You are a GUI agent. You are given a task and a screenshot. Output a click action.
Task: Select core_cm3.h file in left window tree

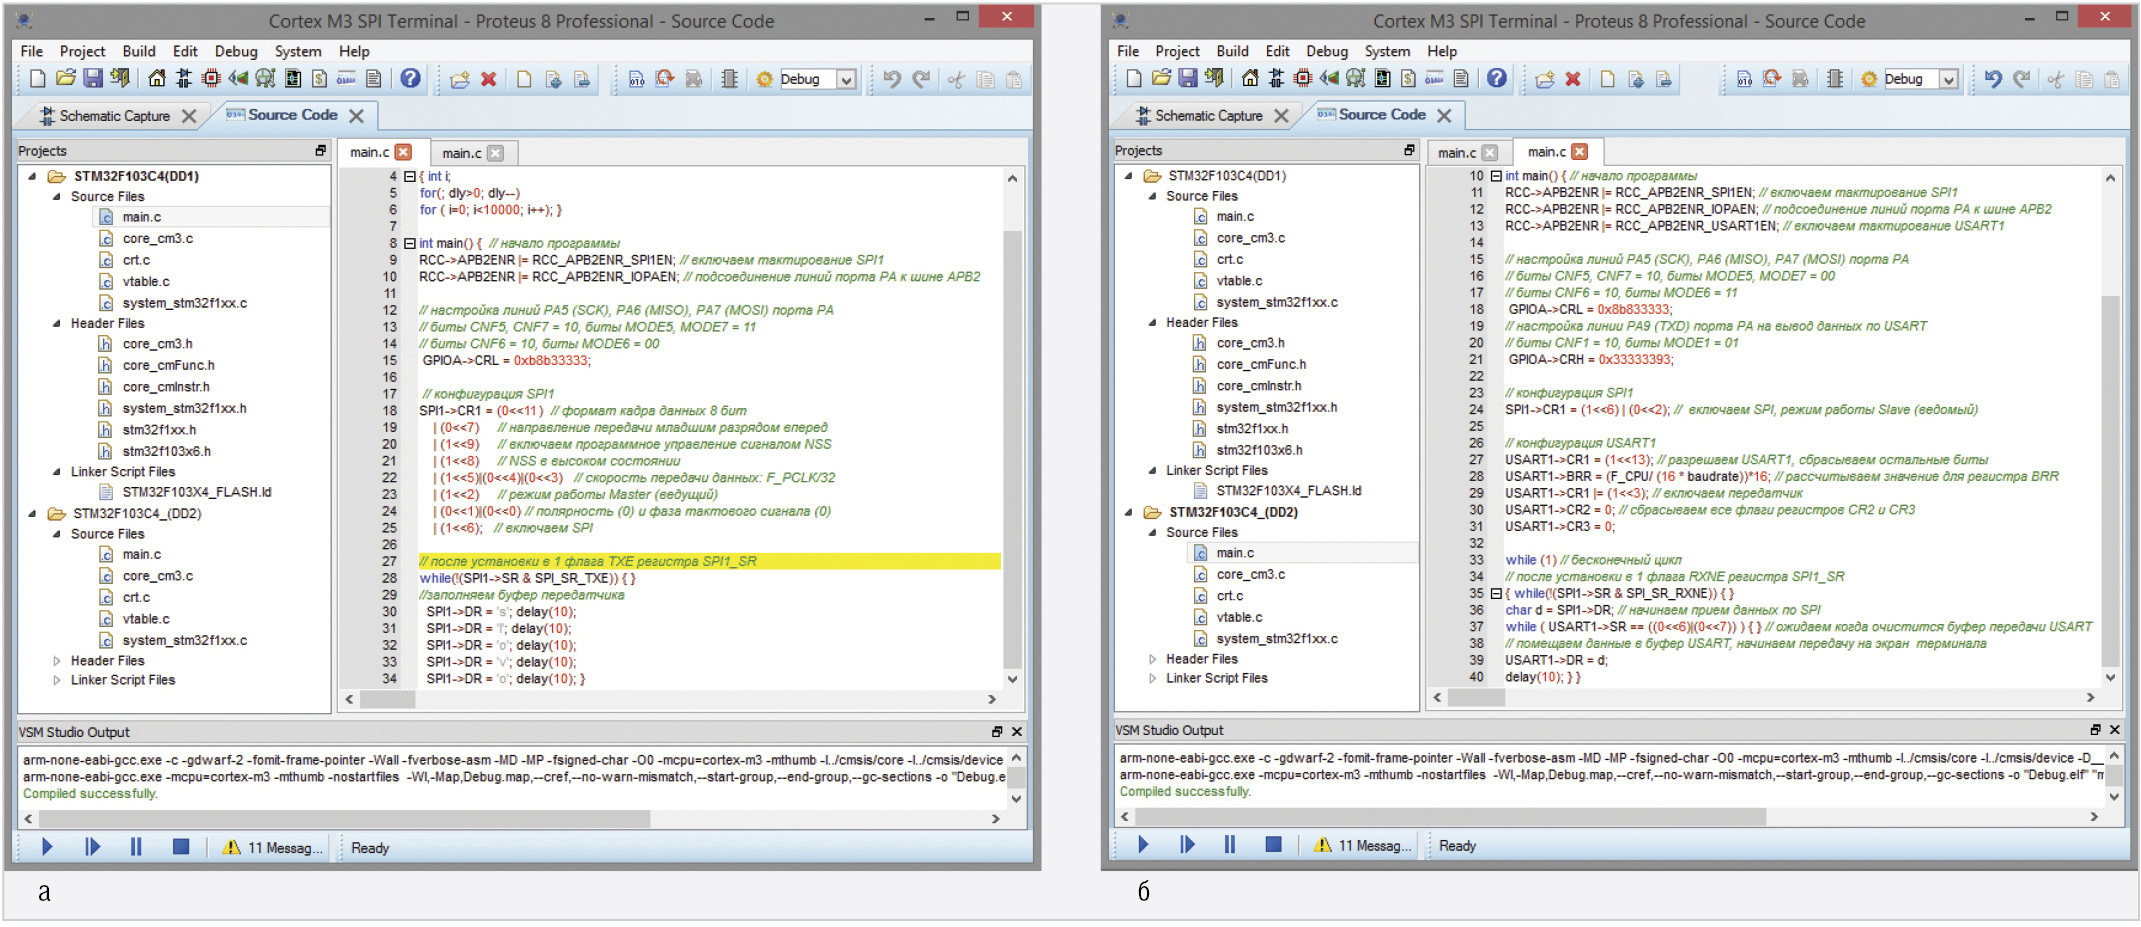click(157, 344)
